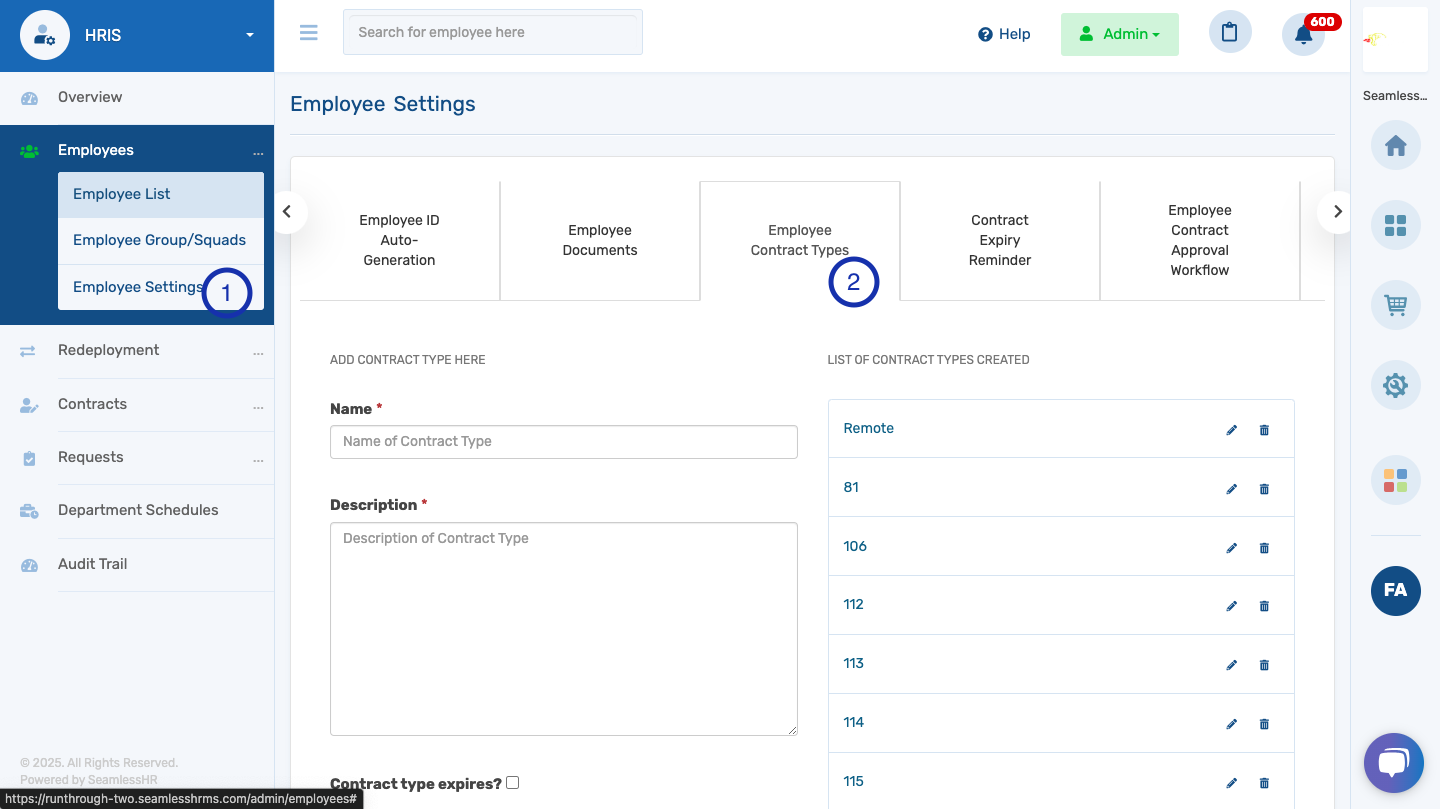Click the home icon in the right rail
Screen dimensions: 1440x809
1395,145
